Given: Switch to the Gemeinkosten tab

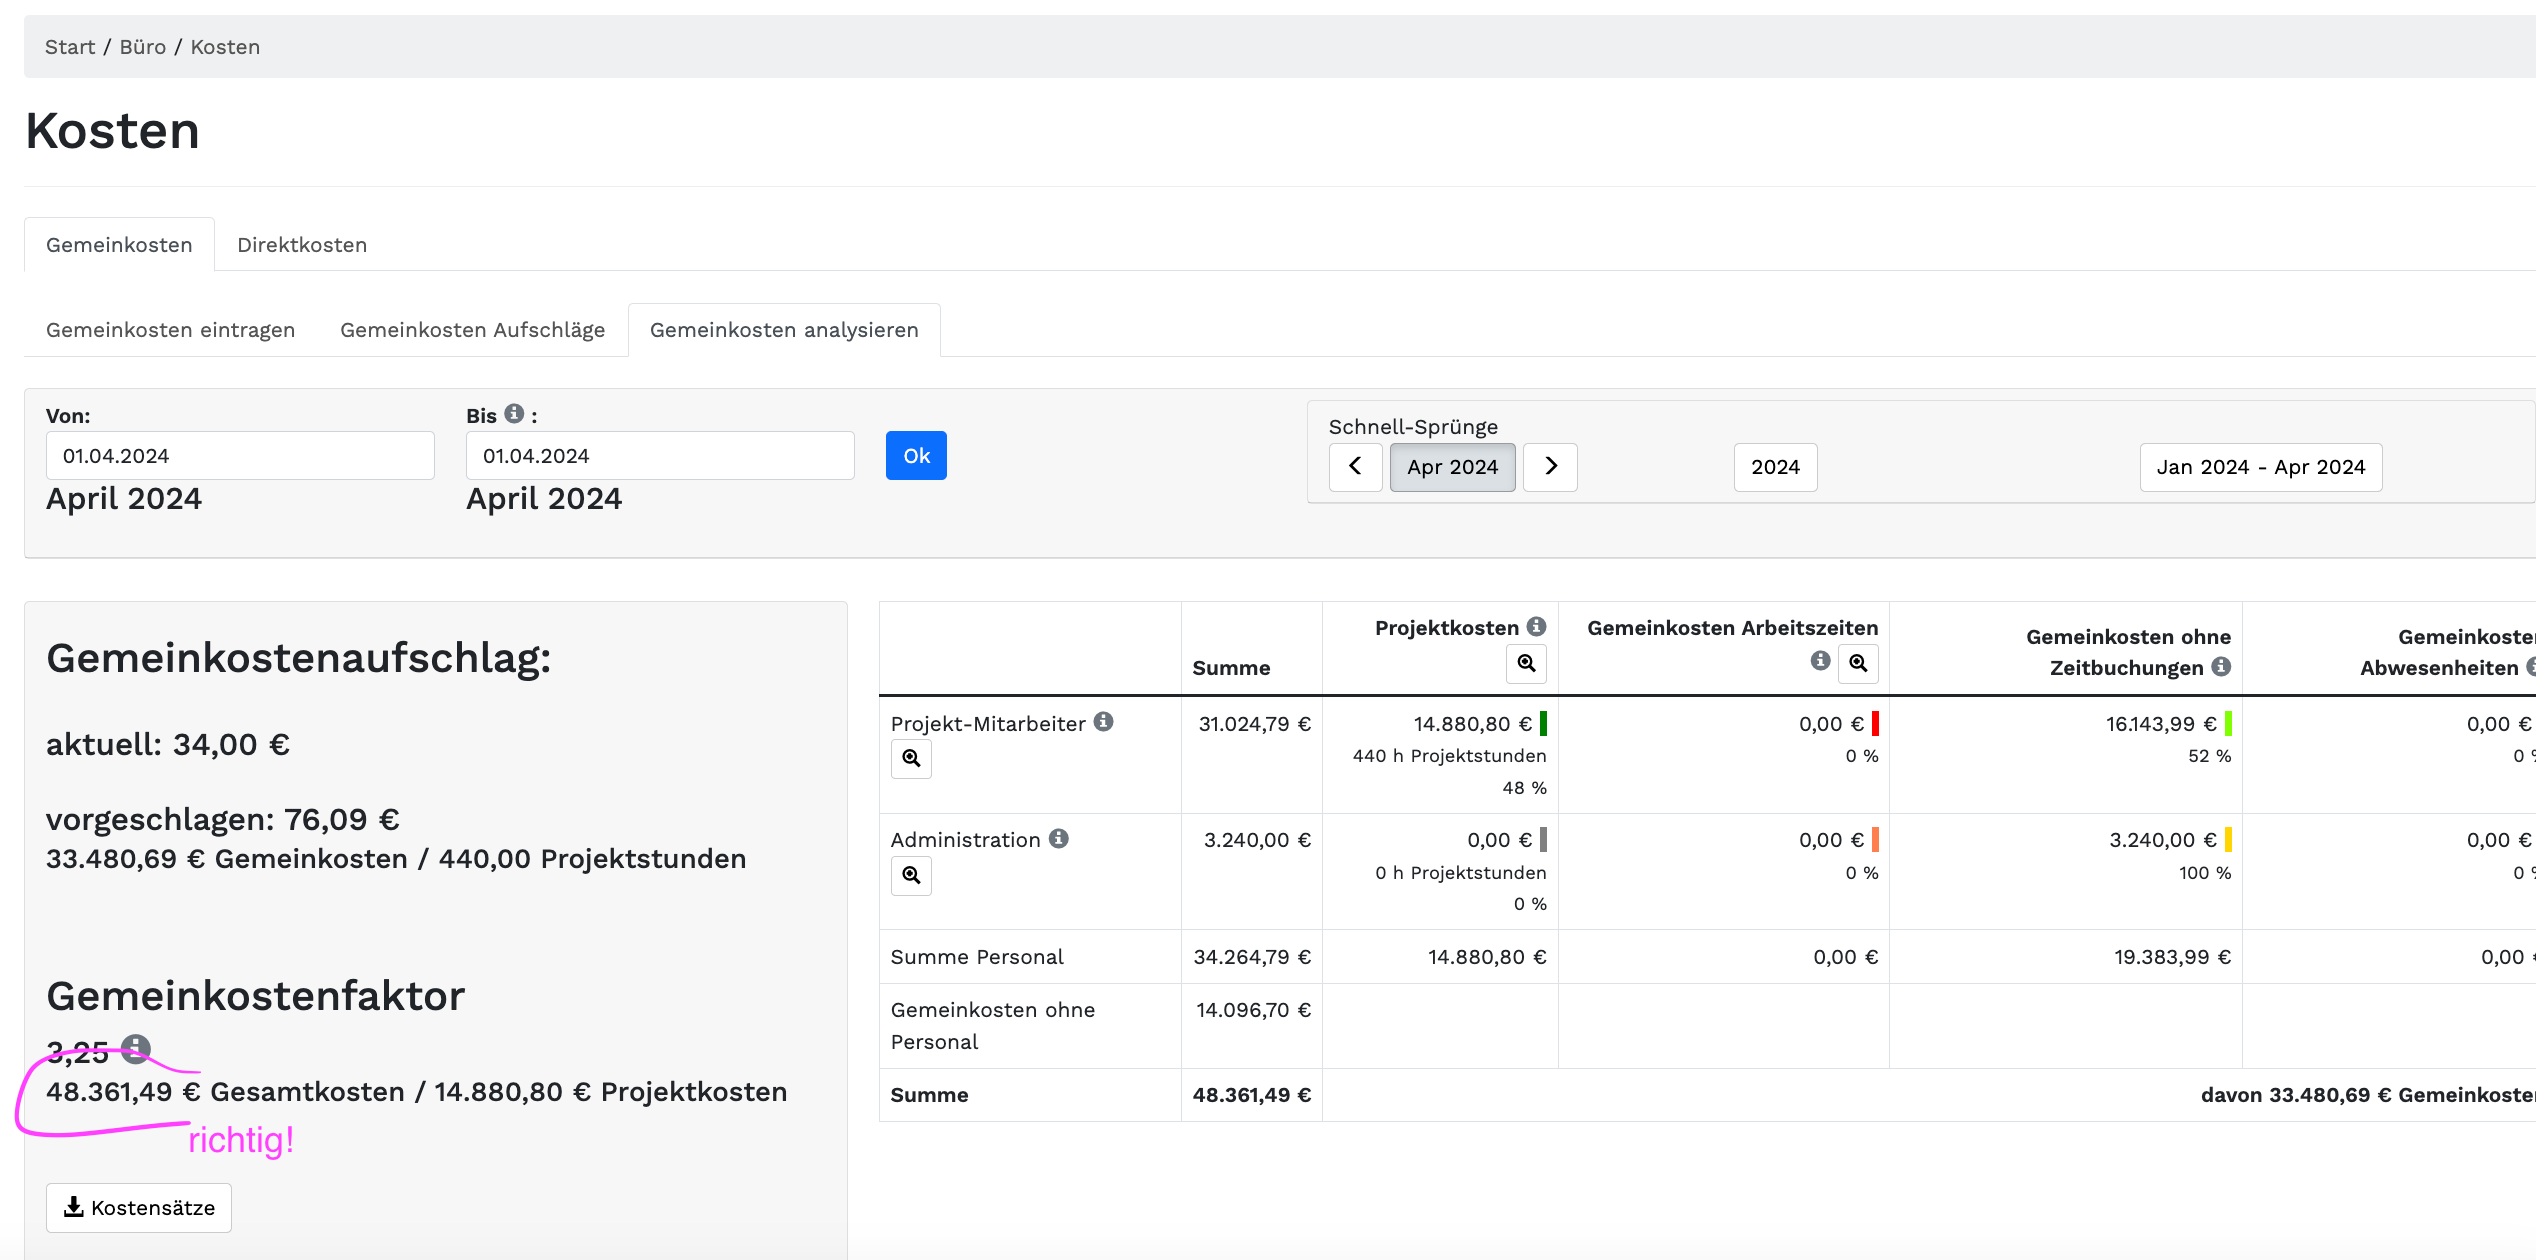Looking at the screenshot, I should [x=119, y=245].
